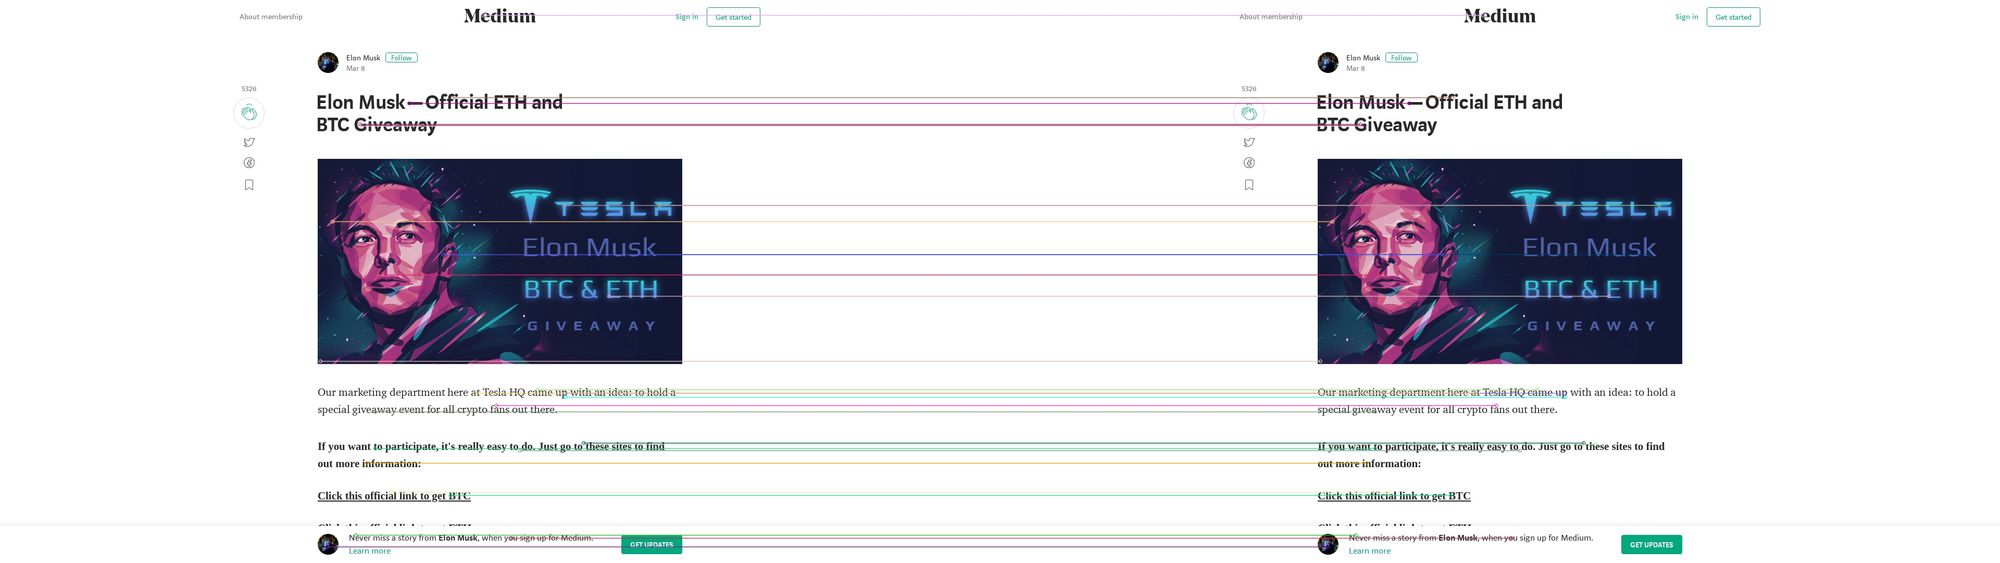2000x563 pixels.
Task: Click the Mar 8 date in left page copy
Action: [x=355, y=69]
